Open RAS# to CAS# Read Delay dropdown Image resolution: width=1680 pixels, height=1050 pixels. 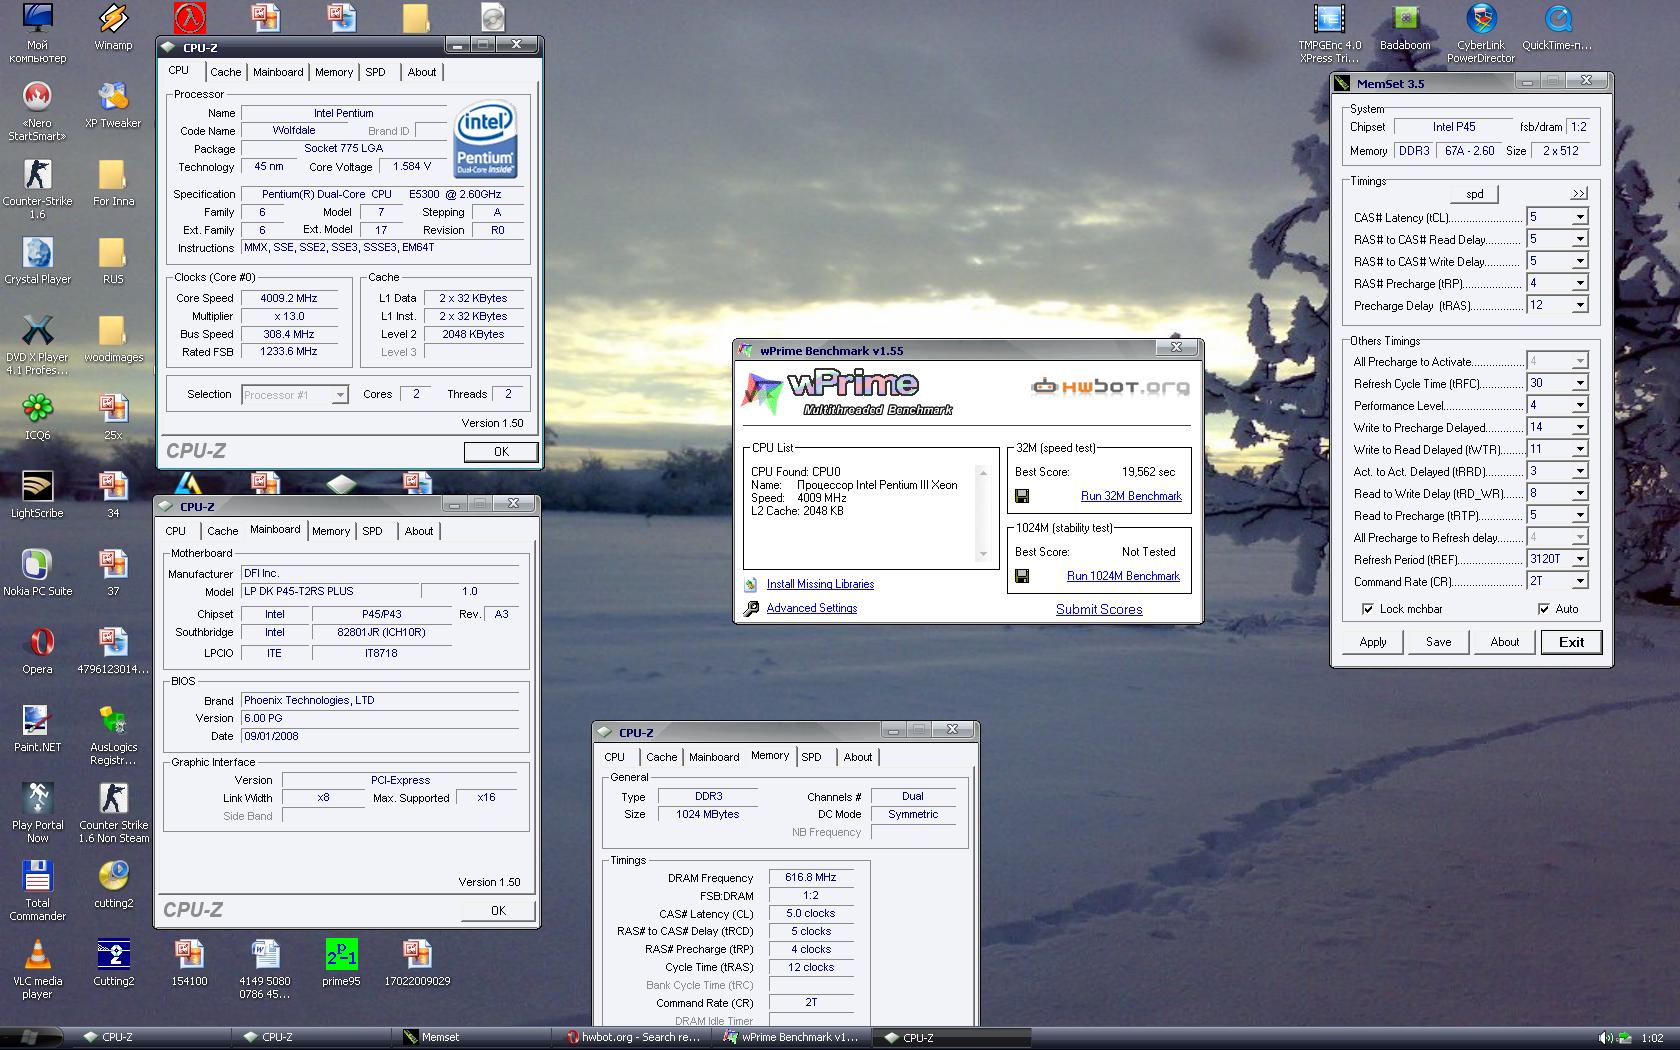click(x=1580, y=239)
